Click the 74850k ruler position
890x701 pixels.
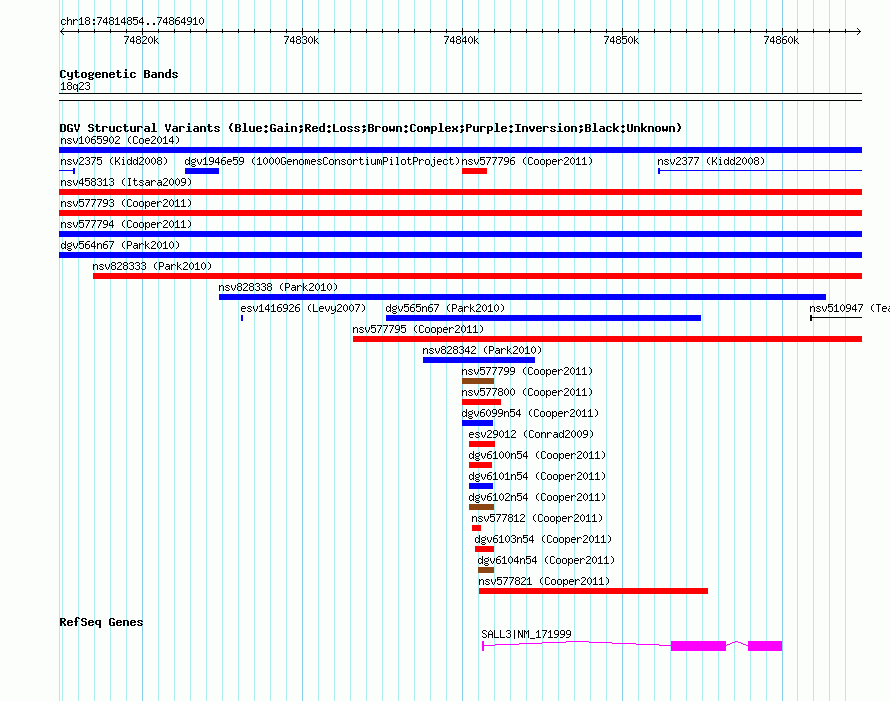621,40
